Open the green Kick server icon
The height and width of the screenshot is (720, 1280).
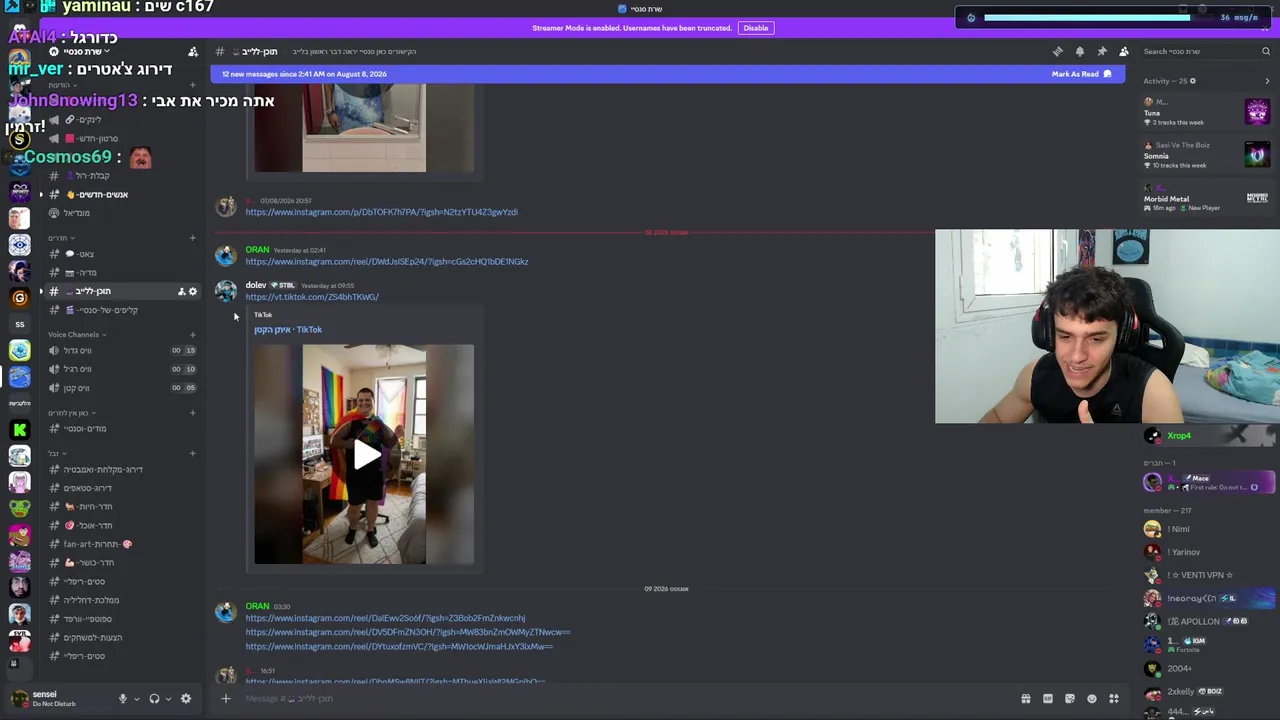[19, 430]
